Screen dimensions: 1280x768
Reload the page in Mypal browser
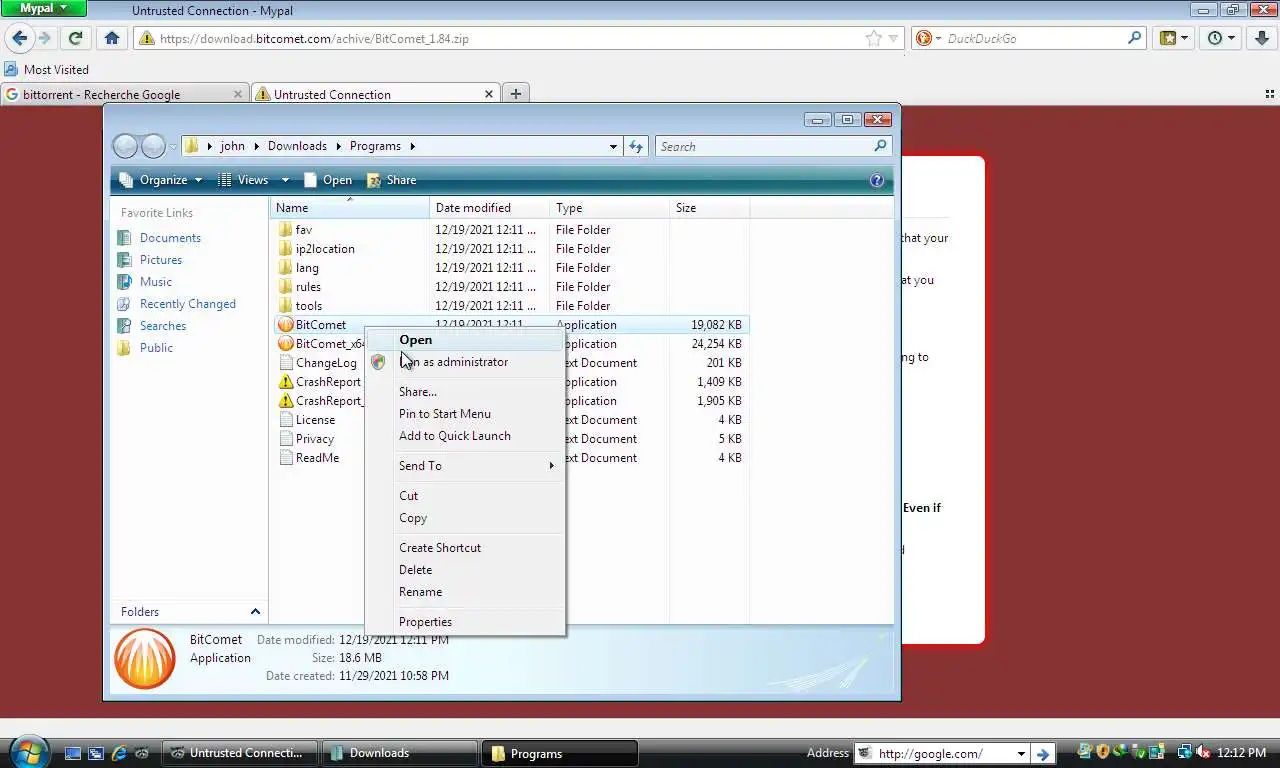click(75, 38)
